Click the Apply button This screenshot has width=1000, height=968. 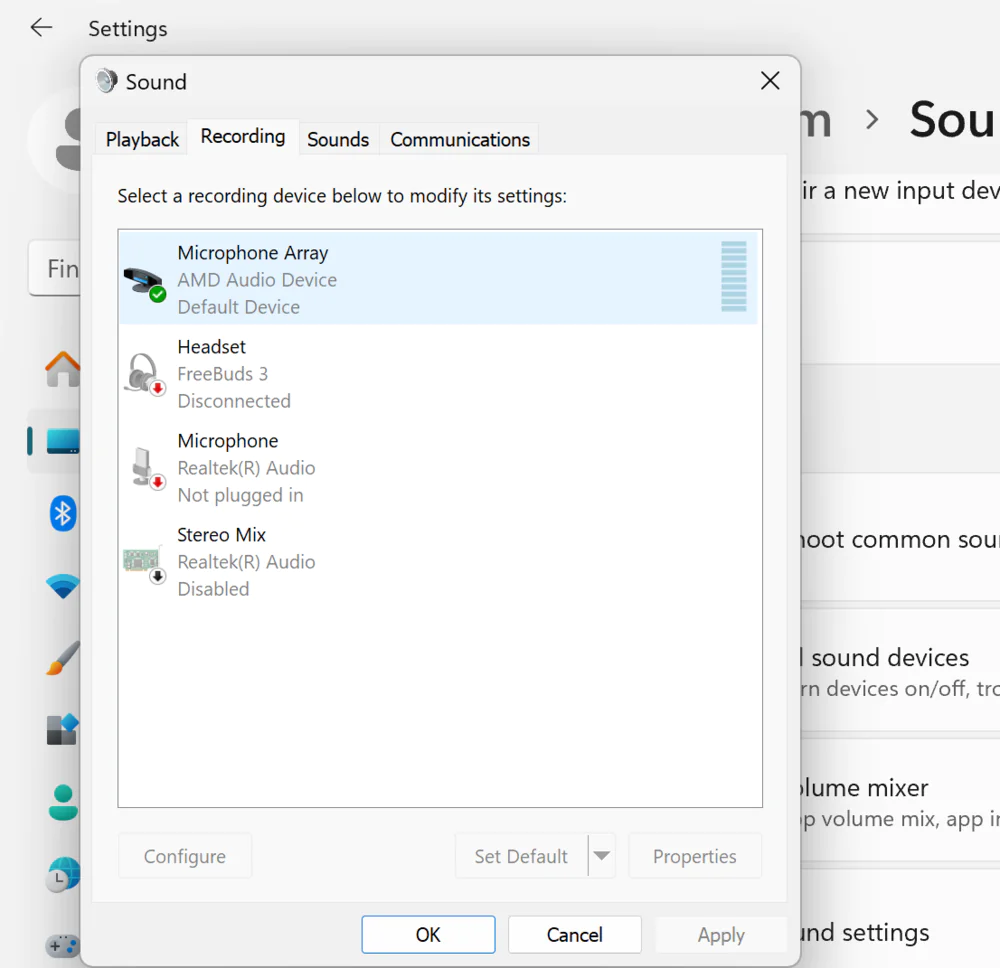tap(721, 934)
